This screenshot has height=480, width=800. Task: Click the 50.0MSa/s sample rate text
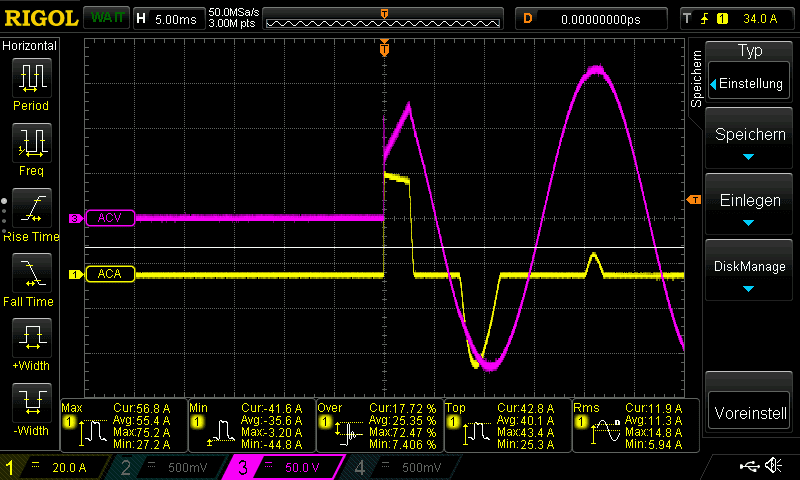point(234,12)
